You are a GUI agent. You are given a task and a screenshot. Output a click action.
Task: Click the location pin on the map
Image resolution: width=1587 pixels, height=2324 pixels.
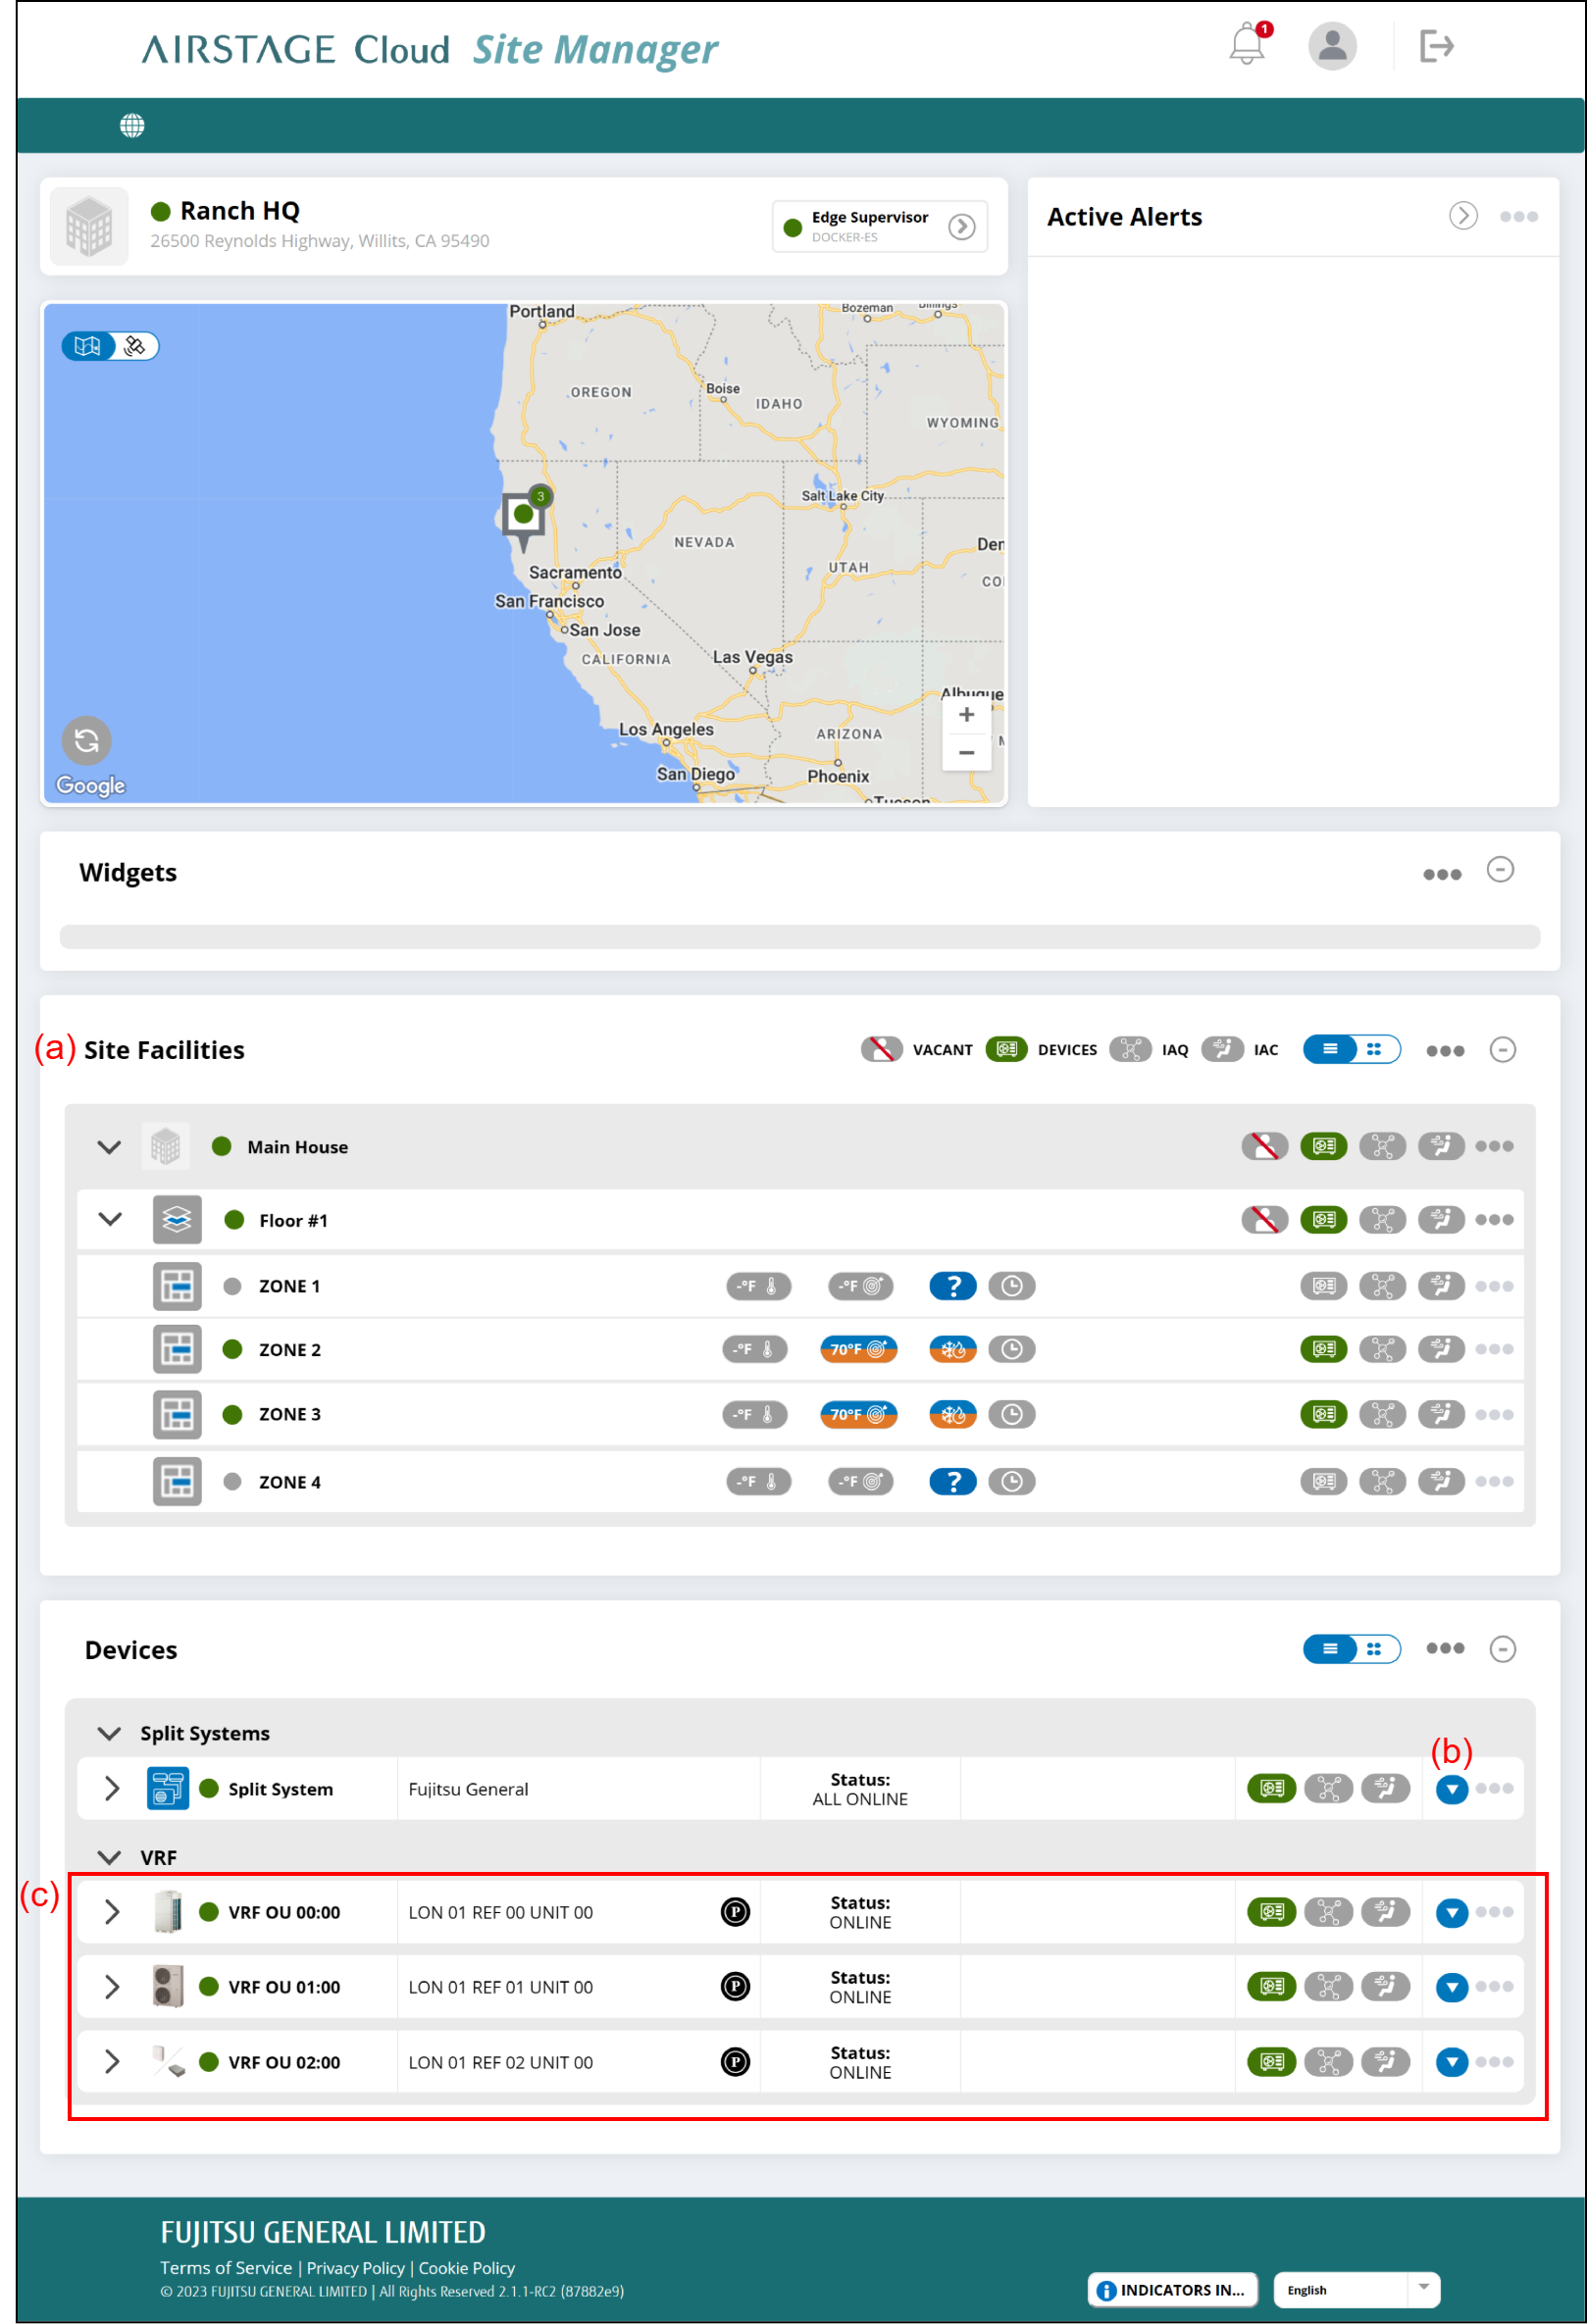(x=523, y=516)
